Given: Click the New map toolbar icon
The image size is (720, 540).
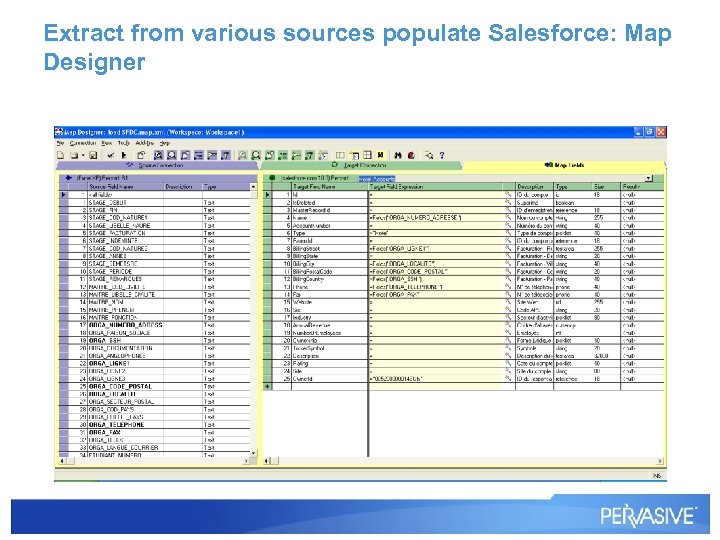Looking at the screenshot, I should (x=60, y=155).
